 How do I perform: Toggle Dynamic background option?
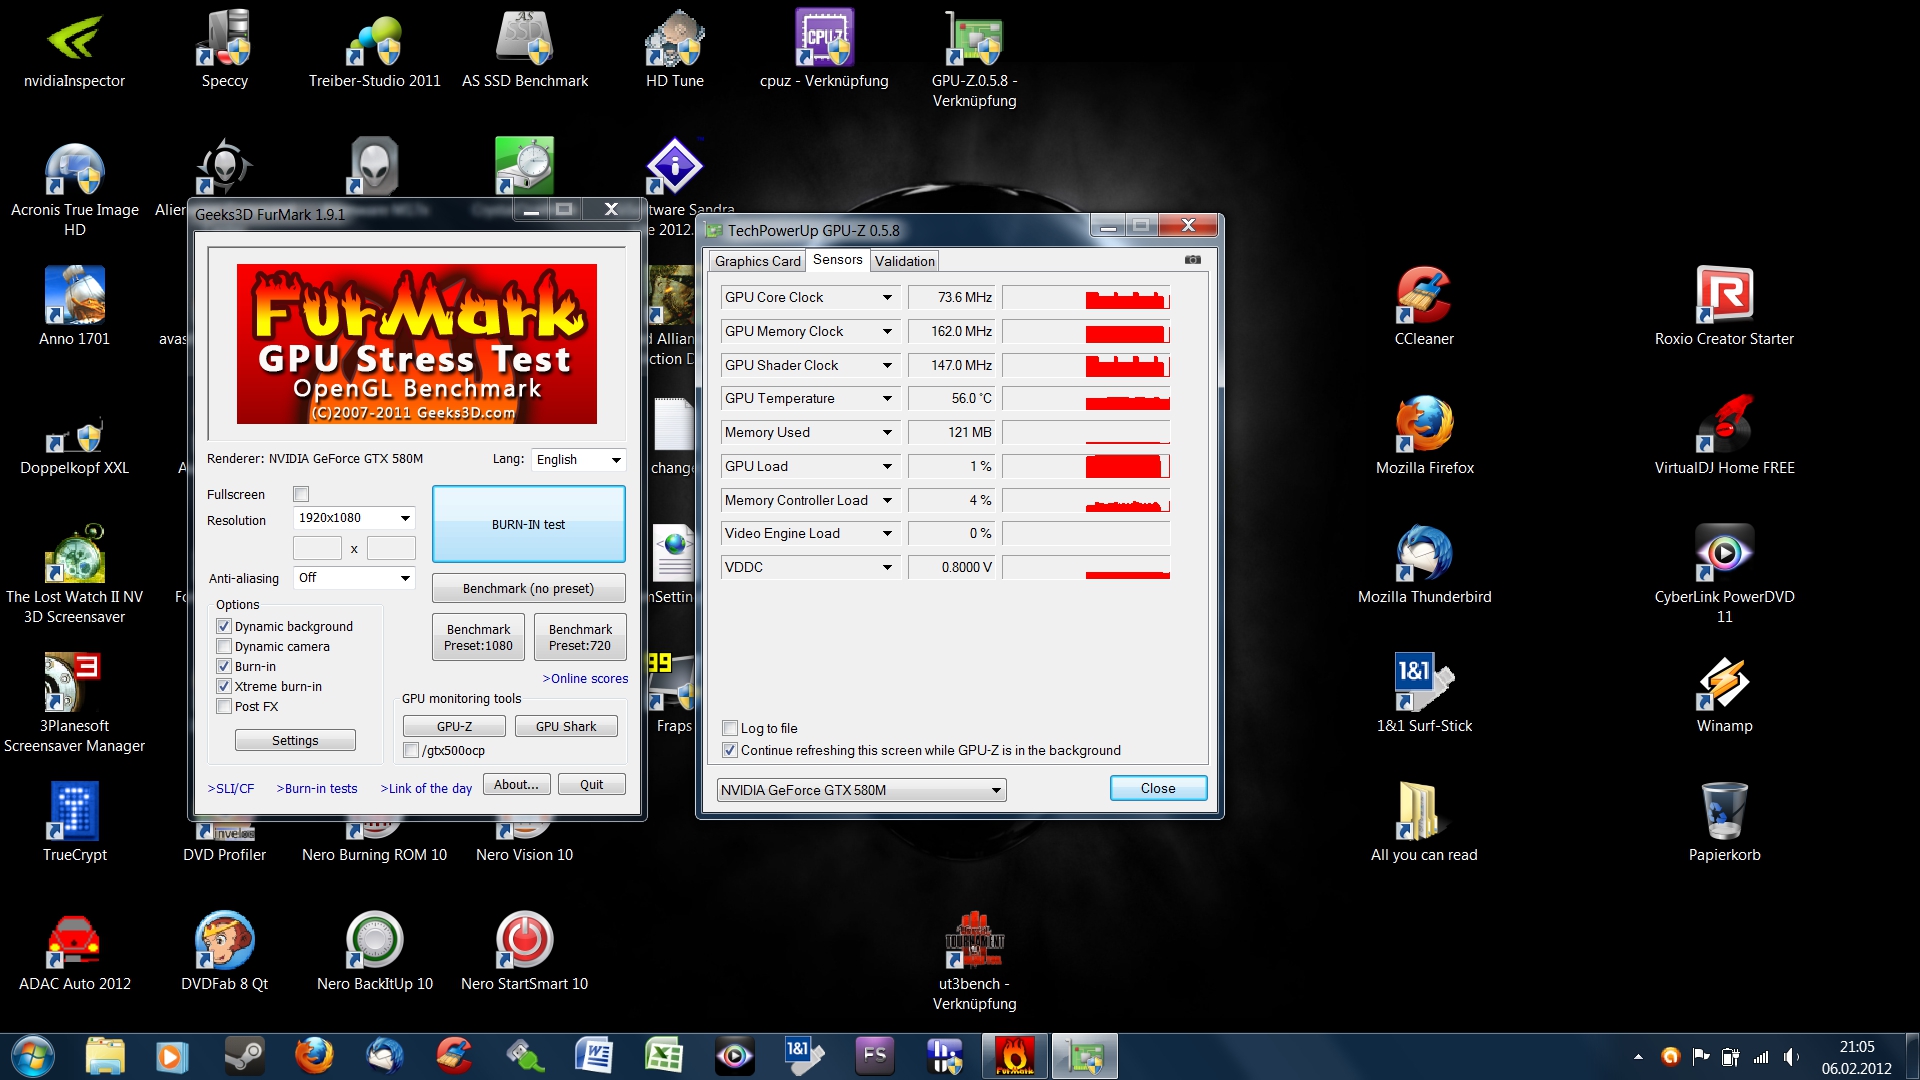[x=224, y=626]
